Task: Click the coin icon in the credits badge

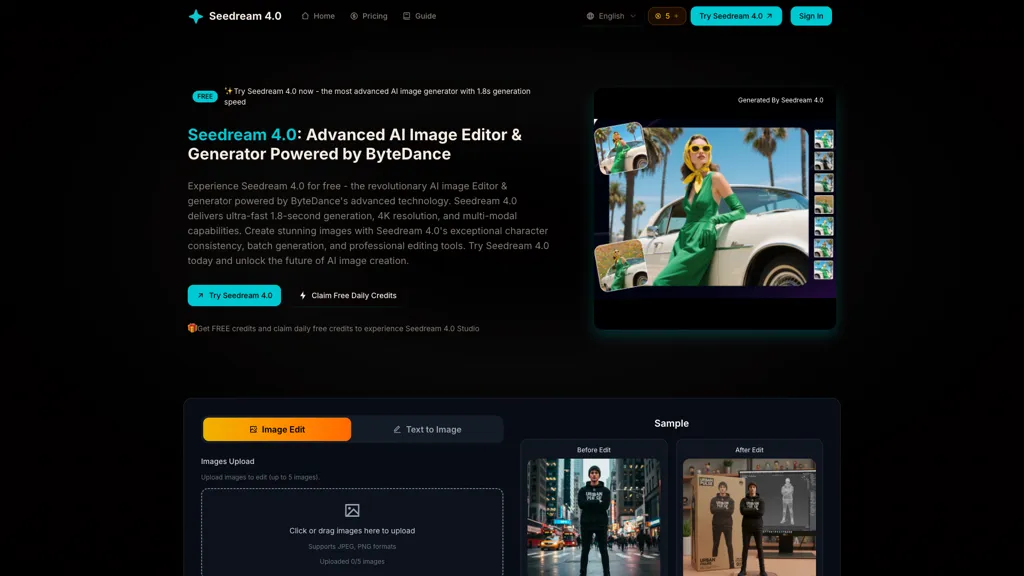Action: pyautogui.click(x=658, y=16)
